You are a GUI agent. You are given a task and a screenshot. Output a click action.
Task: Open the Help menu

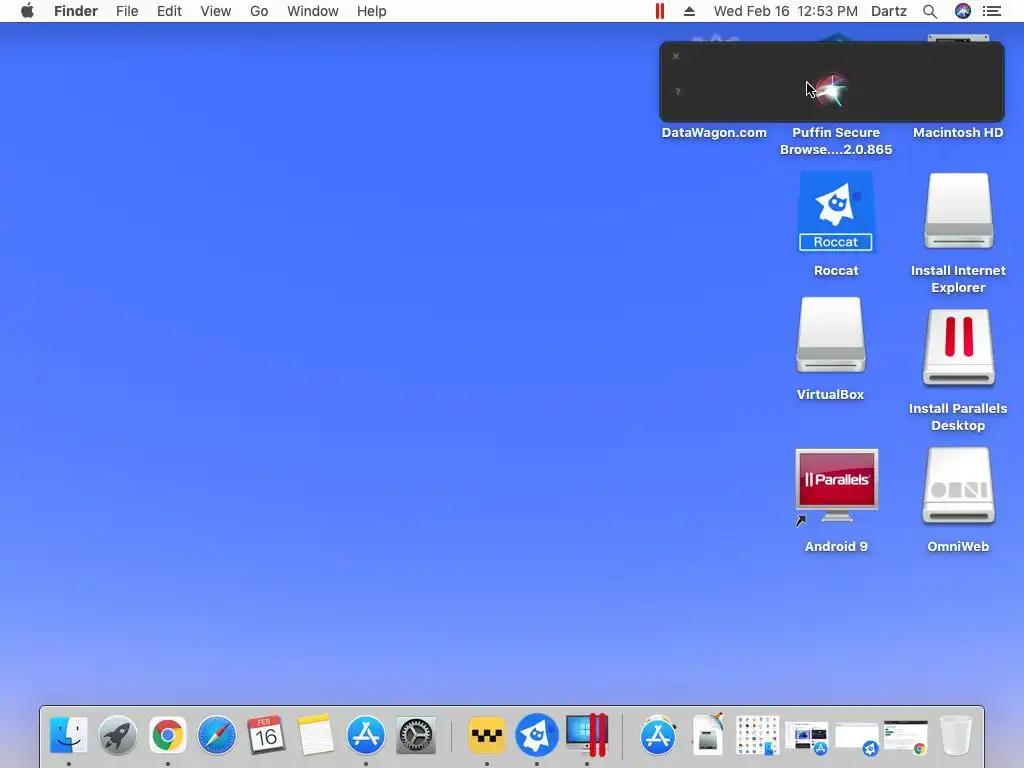tap(372, 11)
